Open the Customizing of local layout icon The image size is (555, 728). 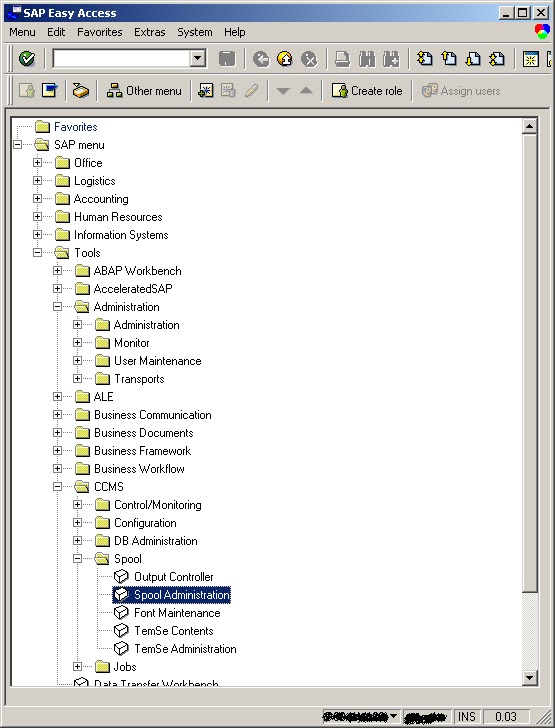tap(542, 32)
